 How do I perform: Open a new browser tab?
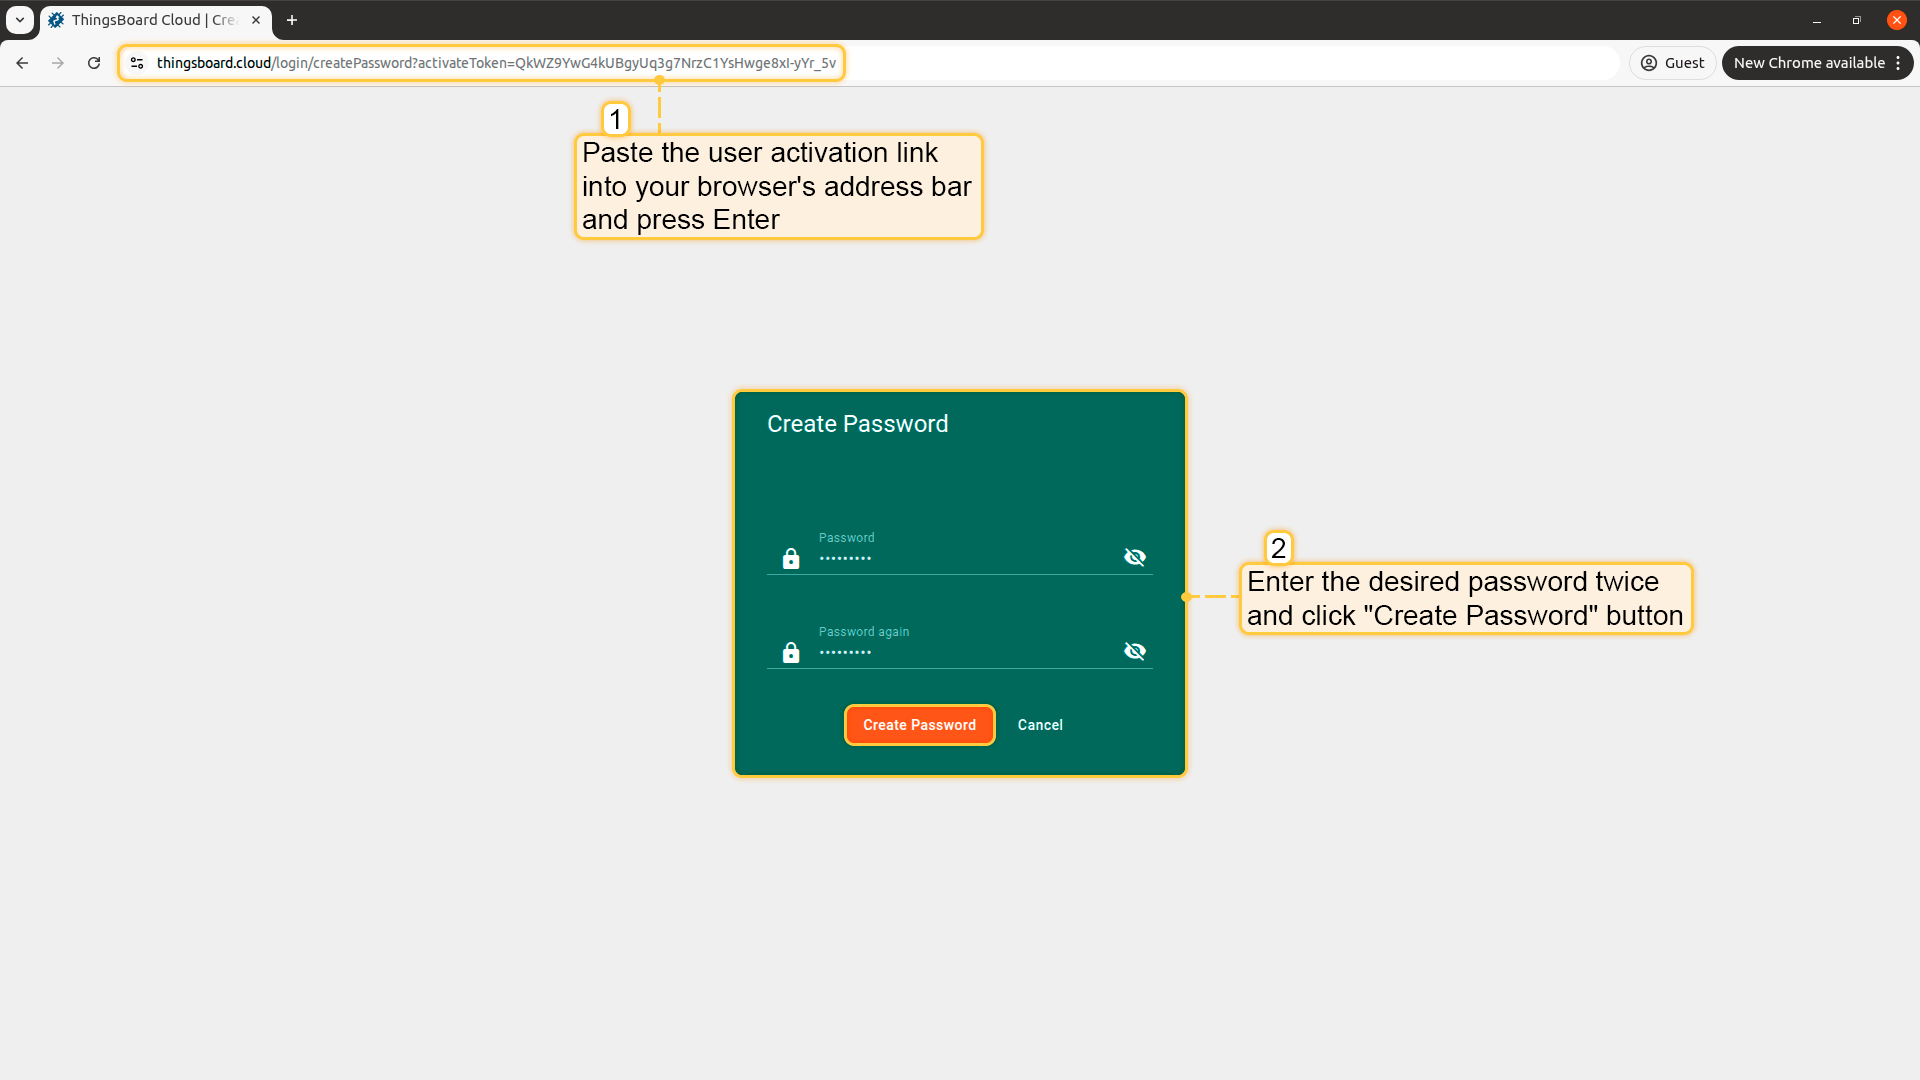point(292,20)
